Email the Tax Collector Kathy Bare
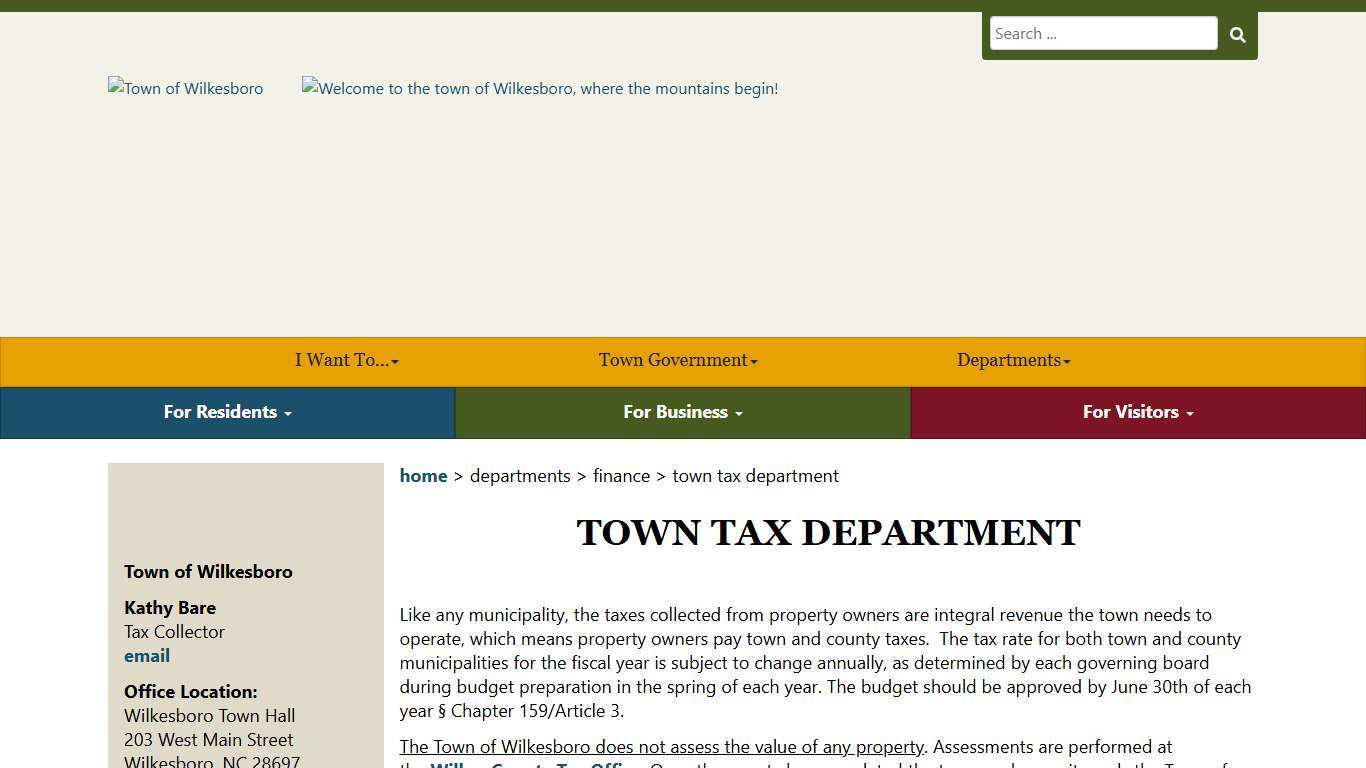Image resolution: width=1366 pixels, height=768 pixels. (147, 656)
